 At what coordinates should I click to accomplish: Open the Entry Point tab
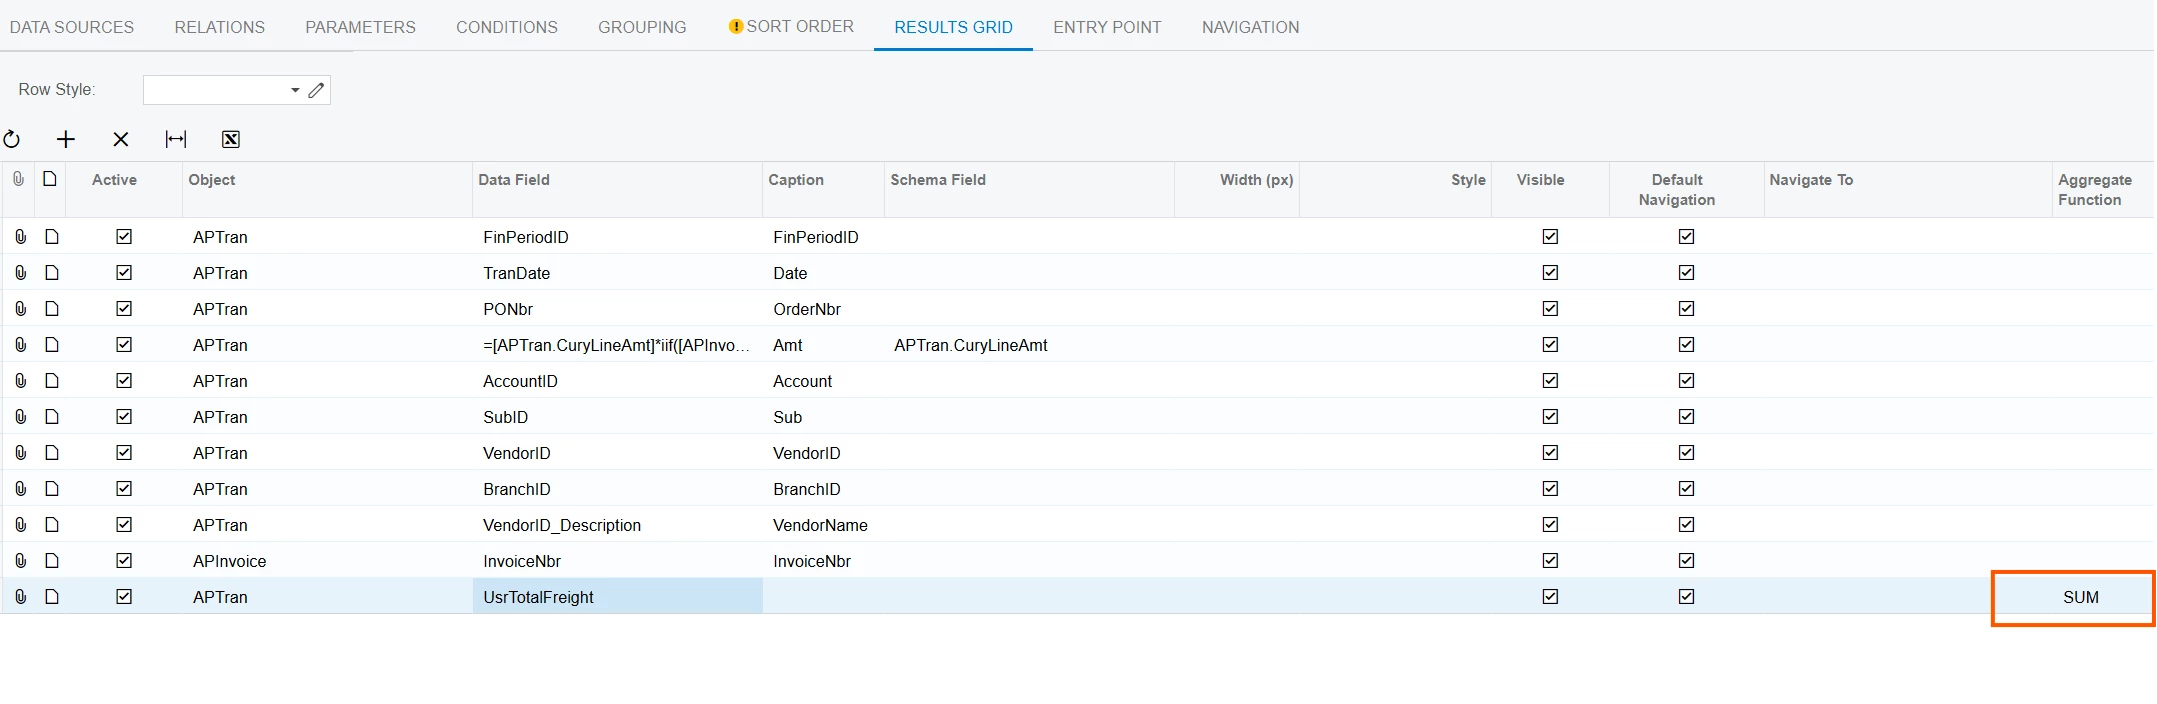click(1107, 27)
